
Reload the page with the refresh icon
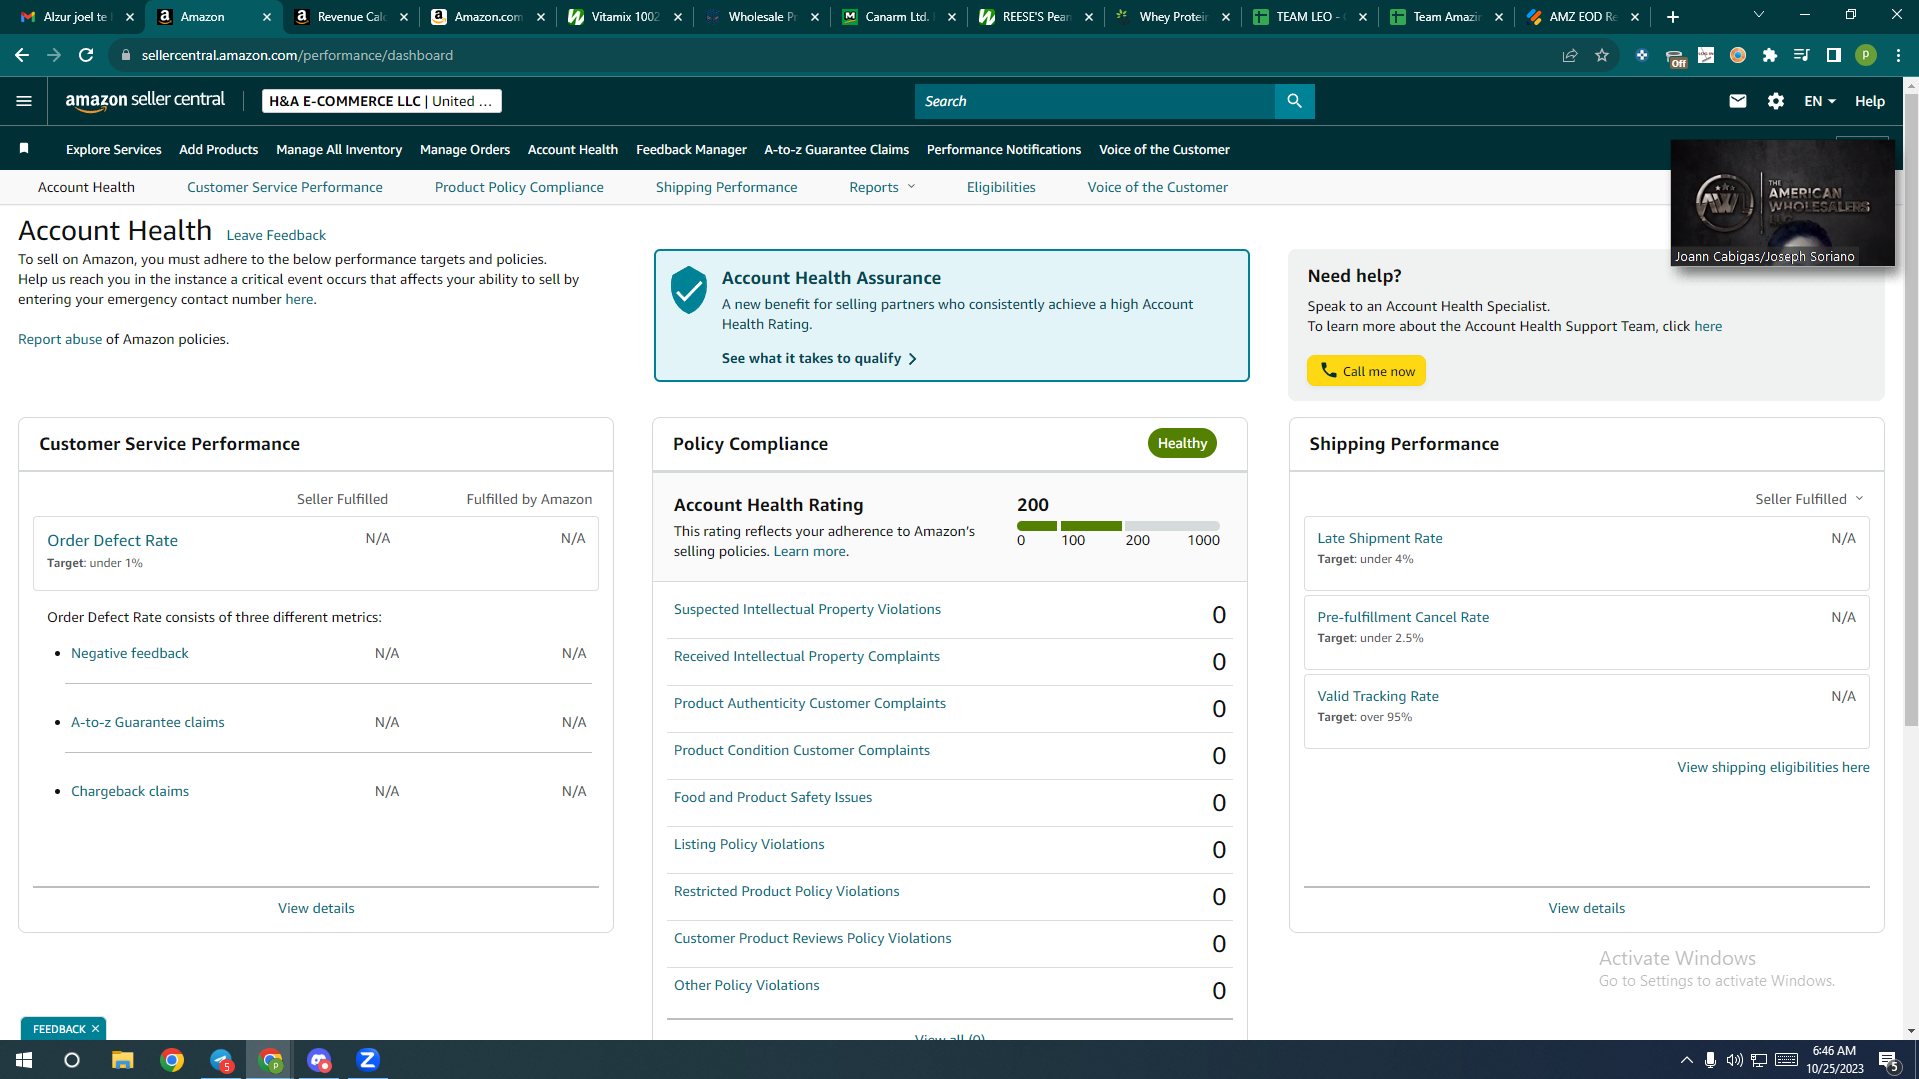87,55
